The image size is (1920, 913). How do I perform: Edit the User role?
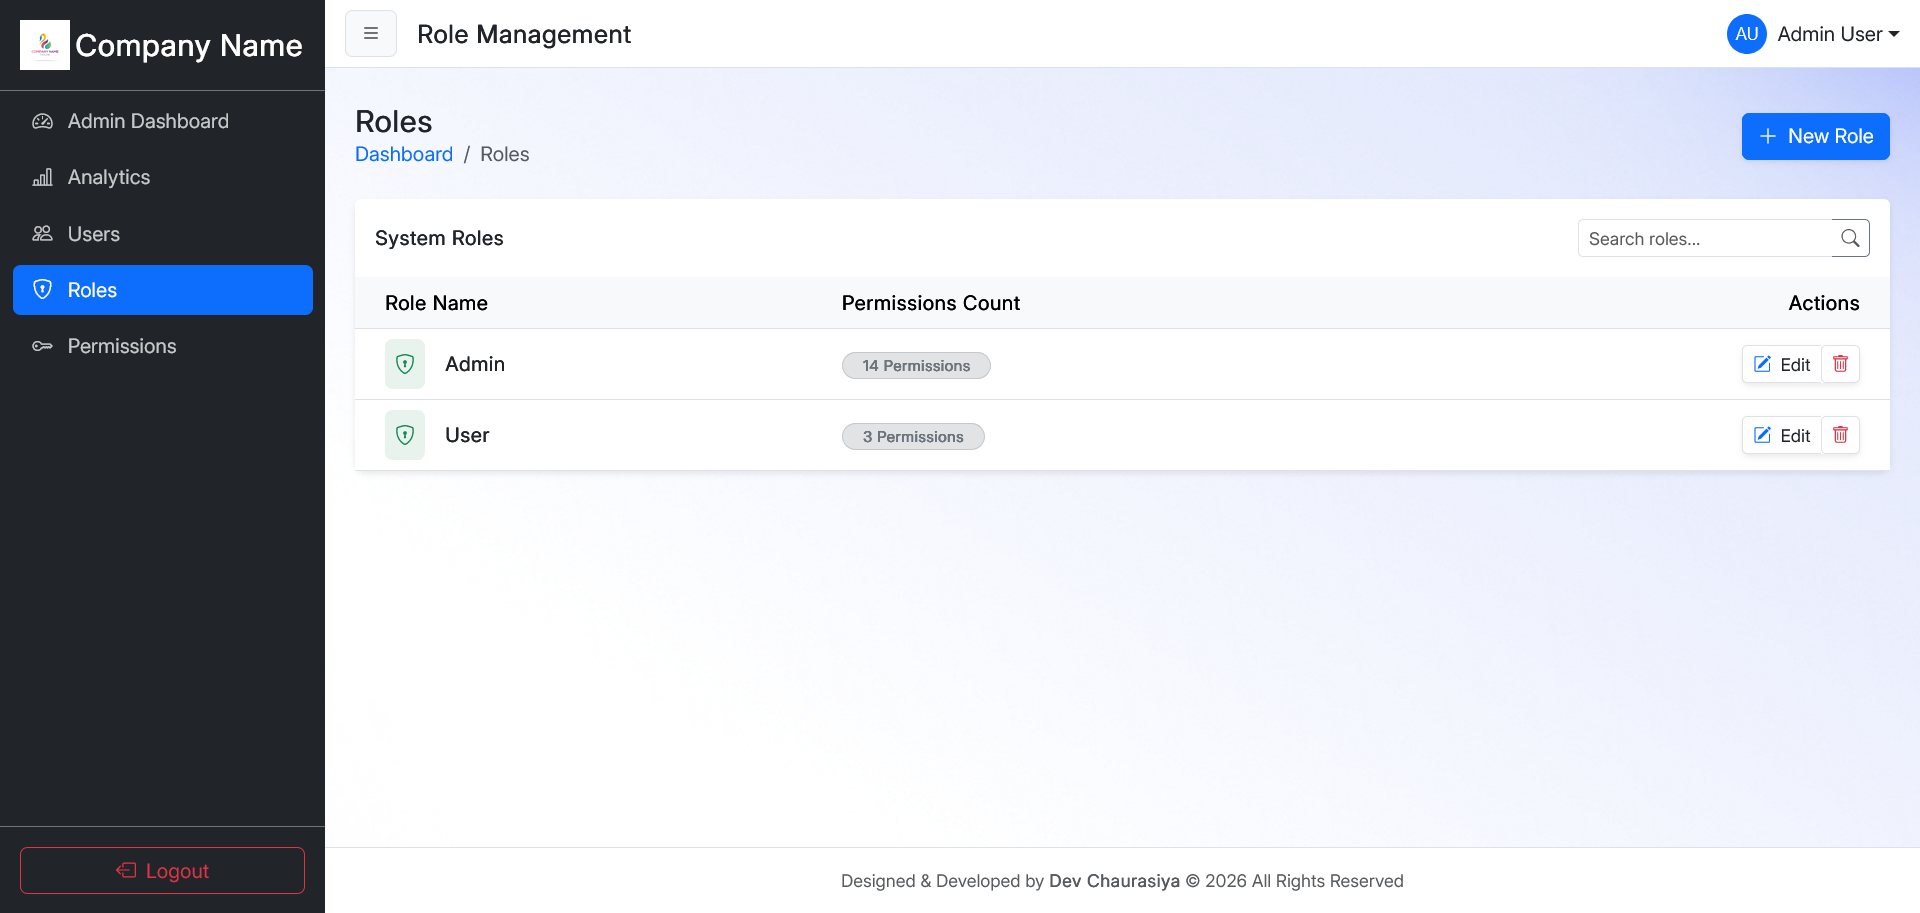tap(1782, 435)
